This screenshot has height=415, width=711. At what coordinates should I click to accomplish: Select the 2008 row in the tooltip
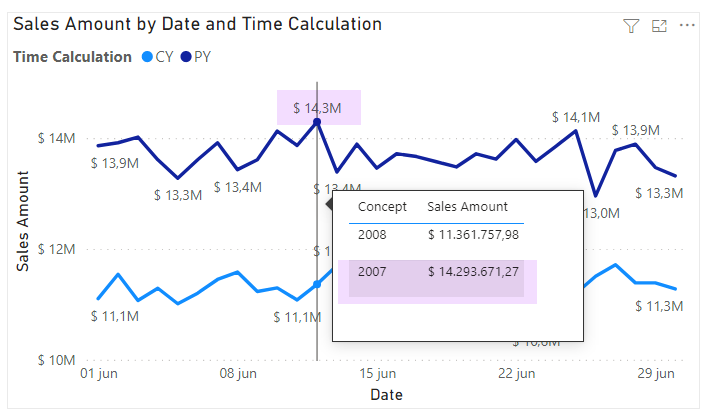pos(437,235)
